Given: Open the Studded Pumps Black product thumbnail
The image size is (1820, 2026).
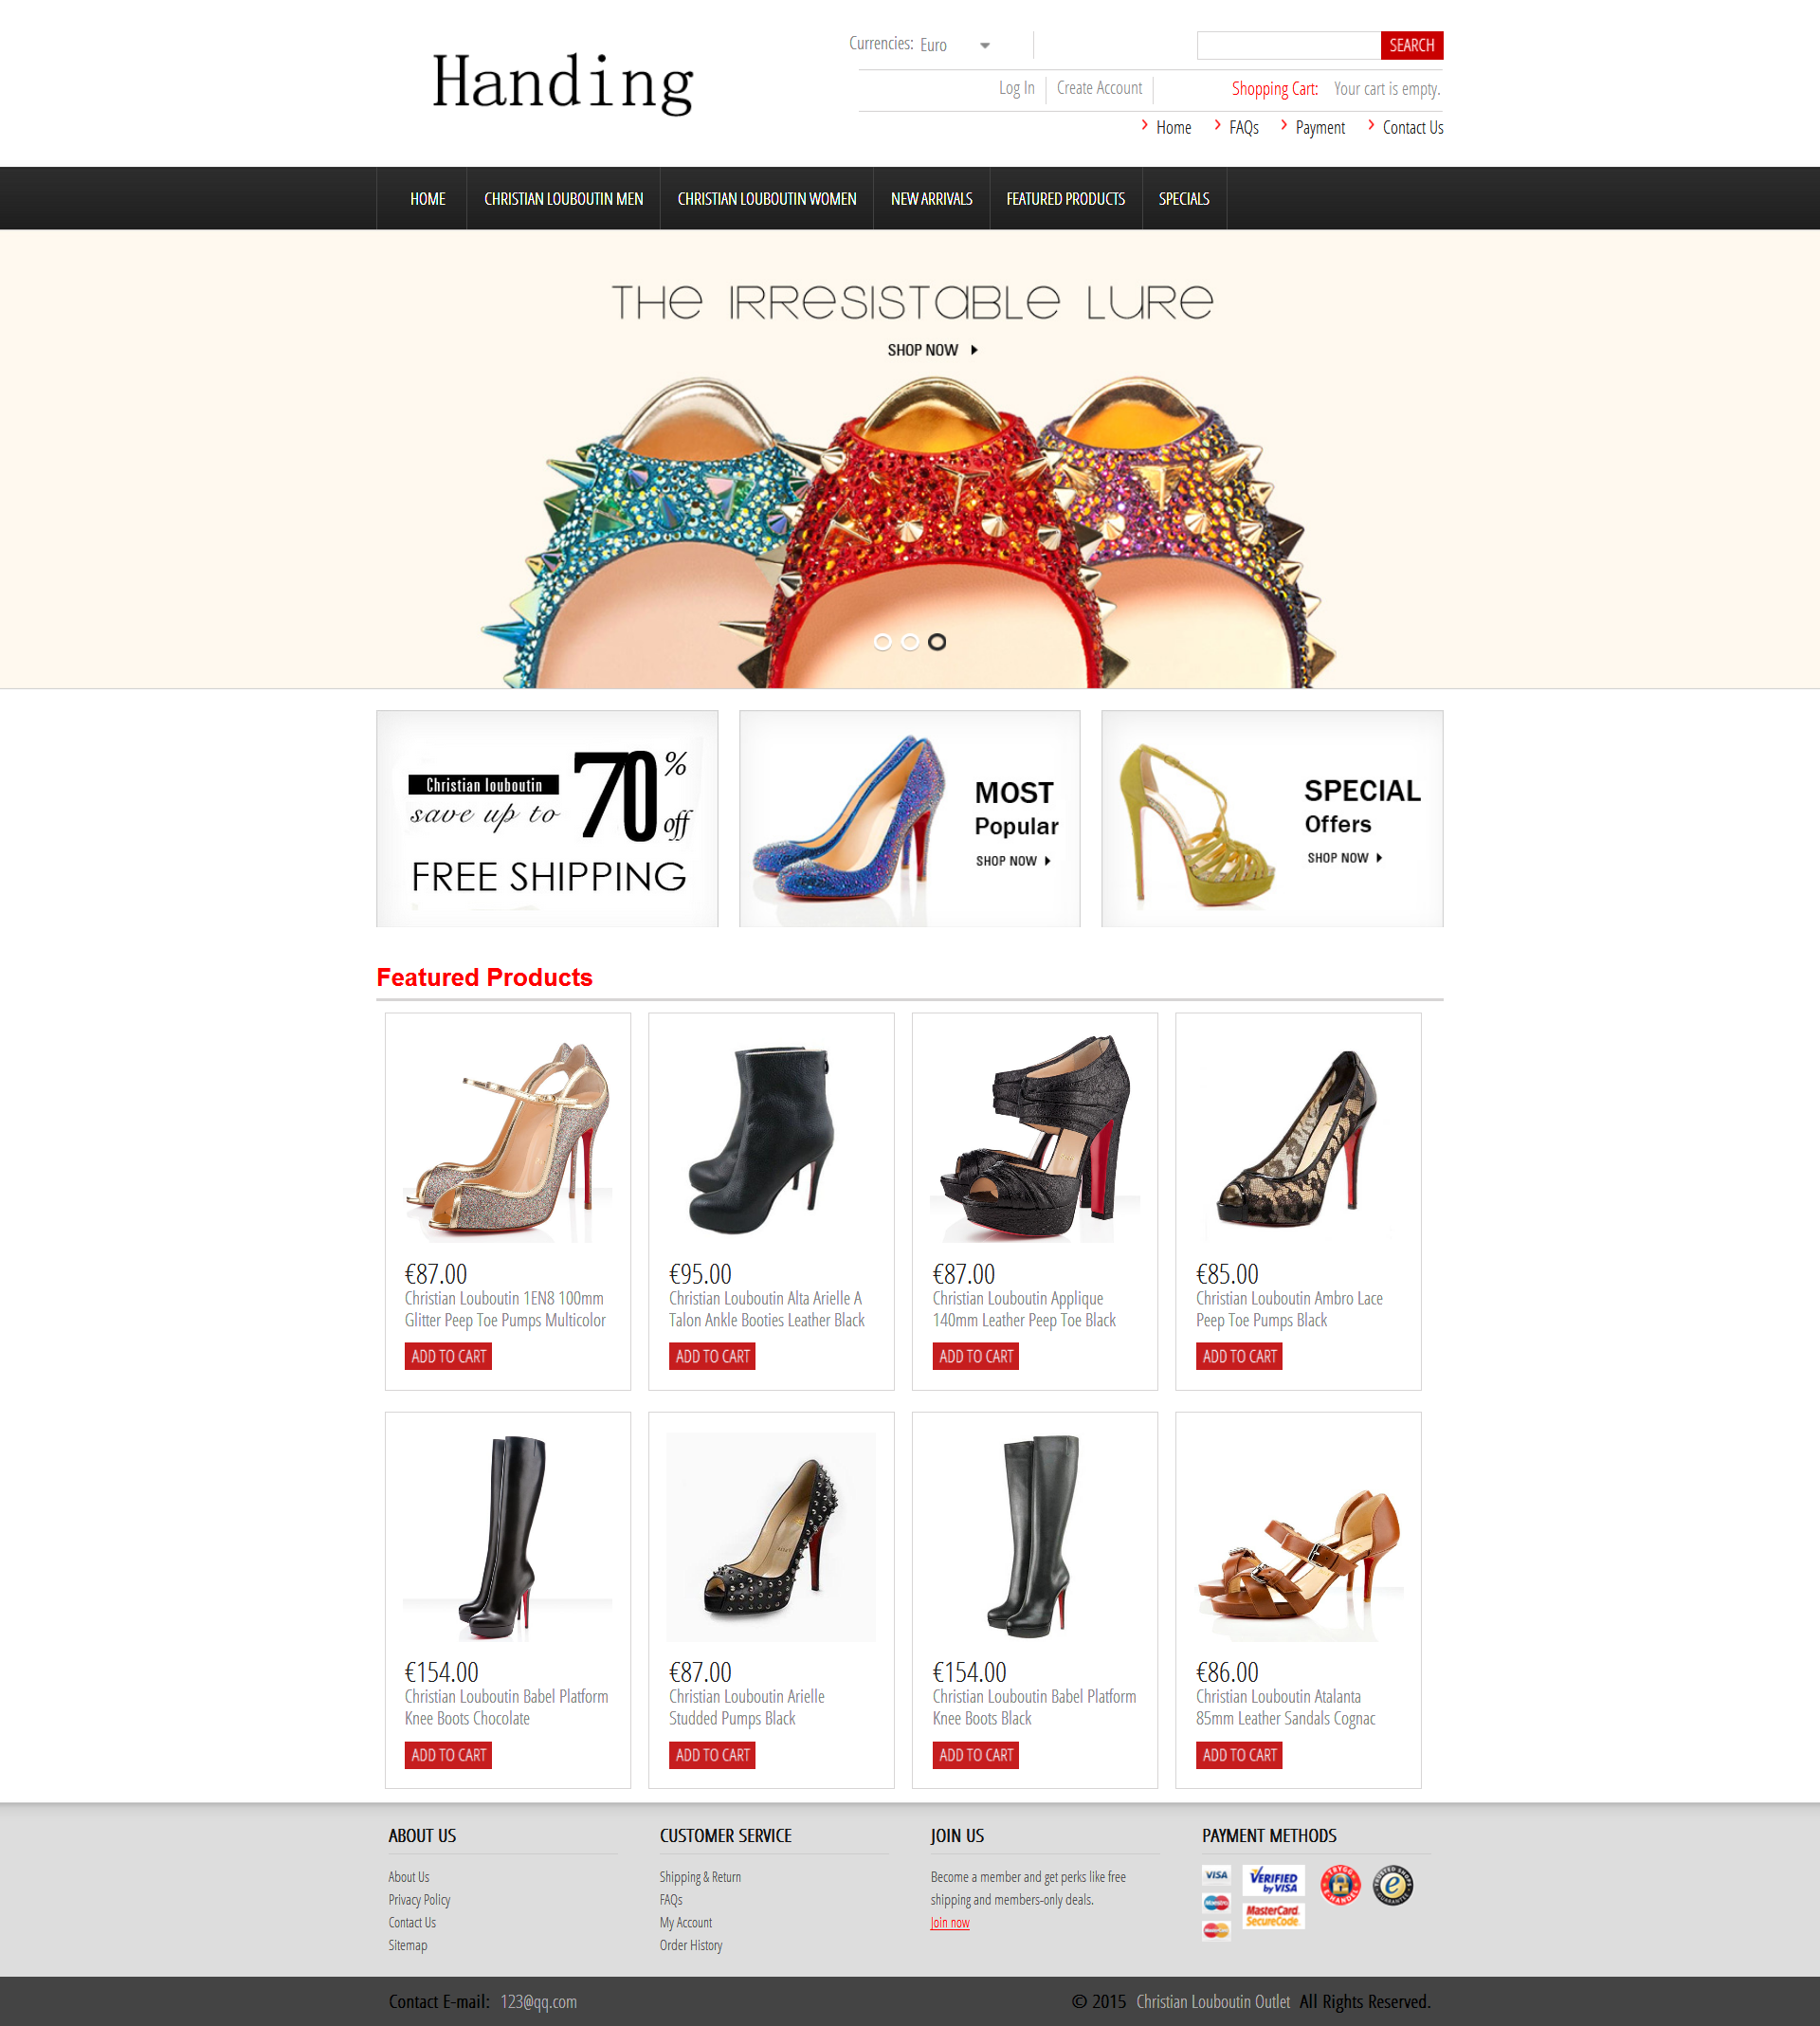Looking at the screenshot, I should [771, 1536].
